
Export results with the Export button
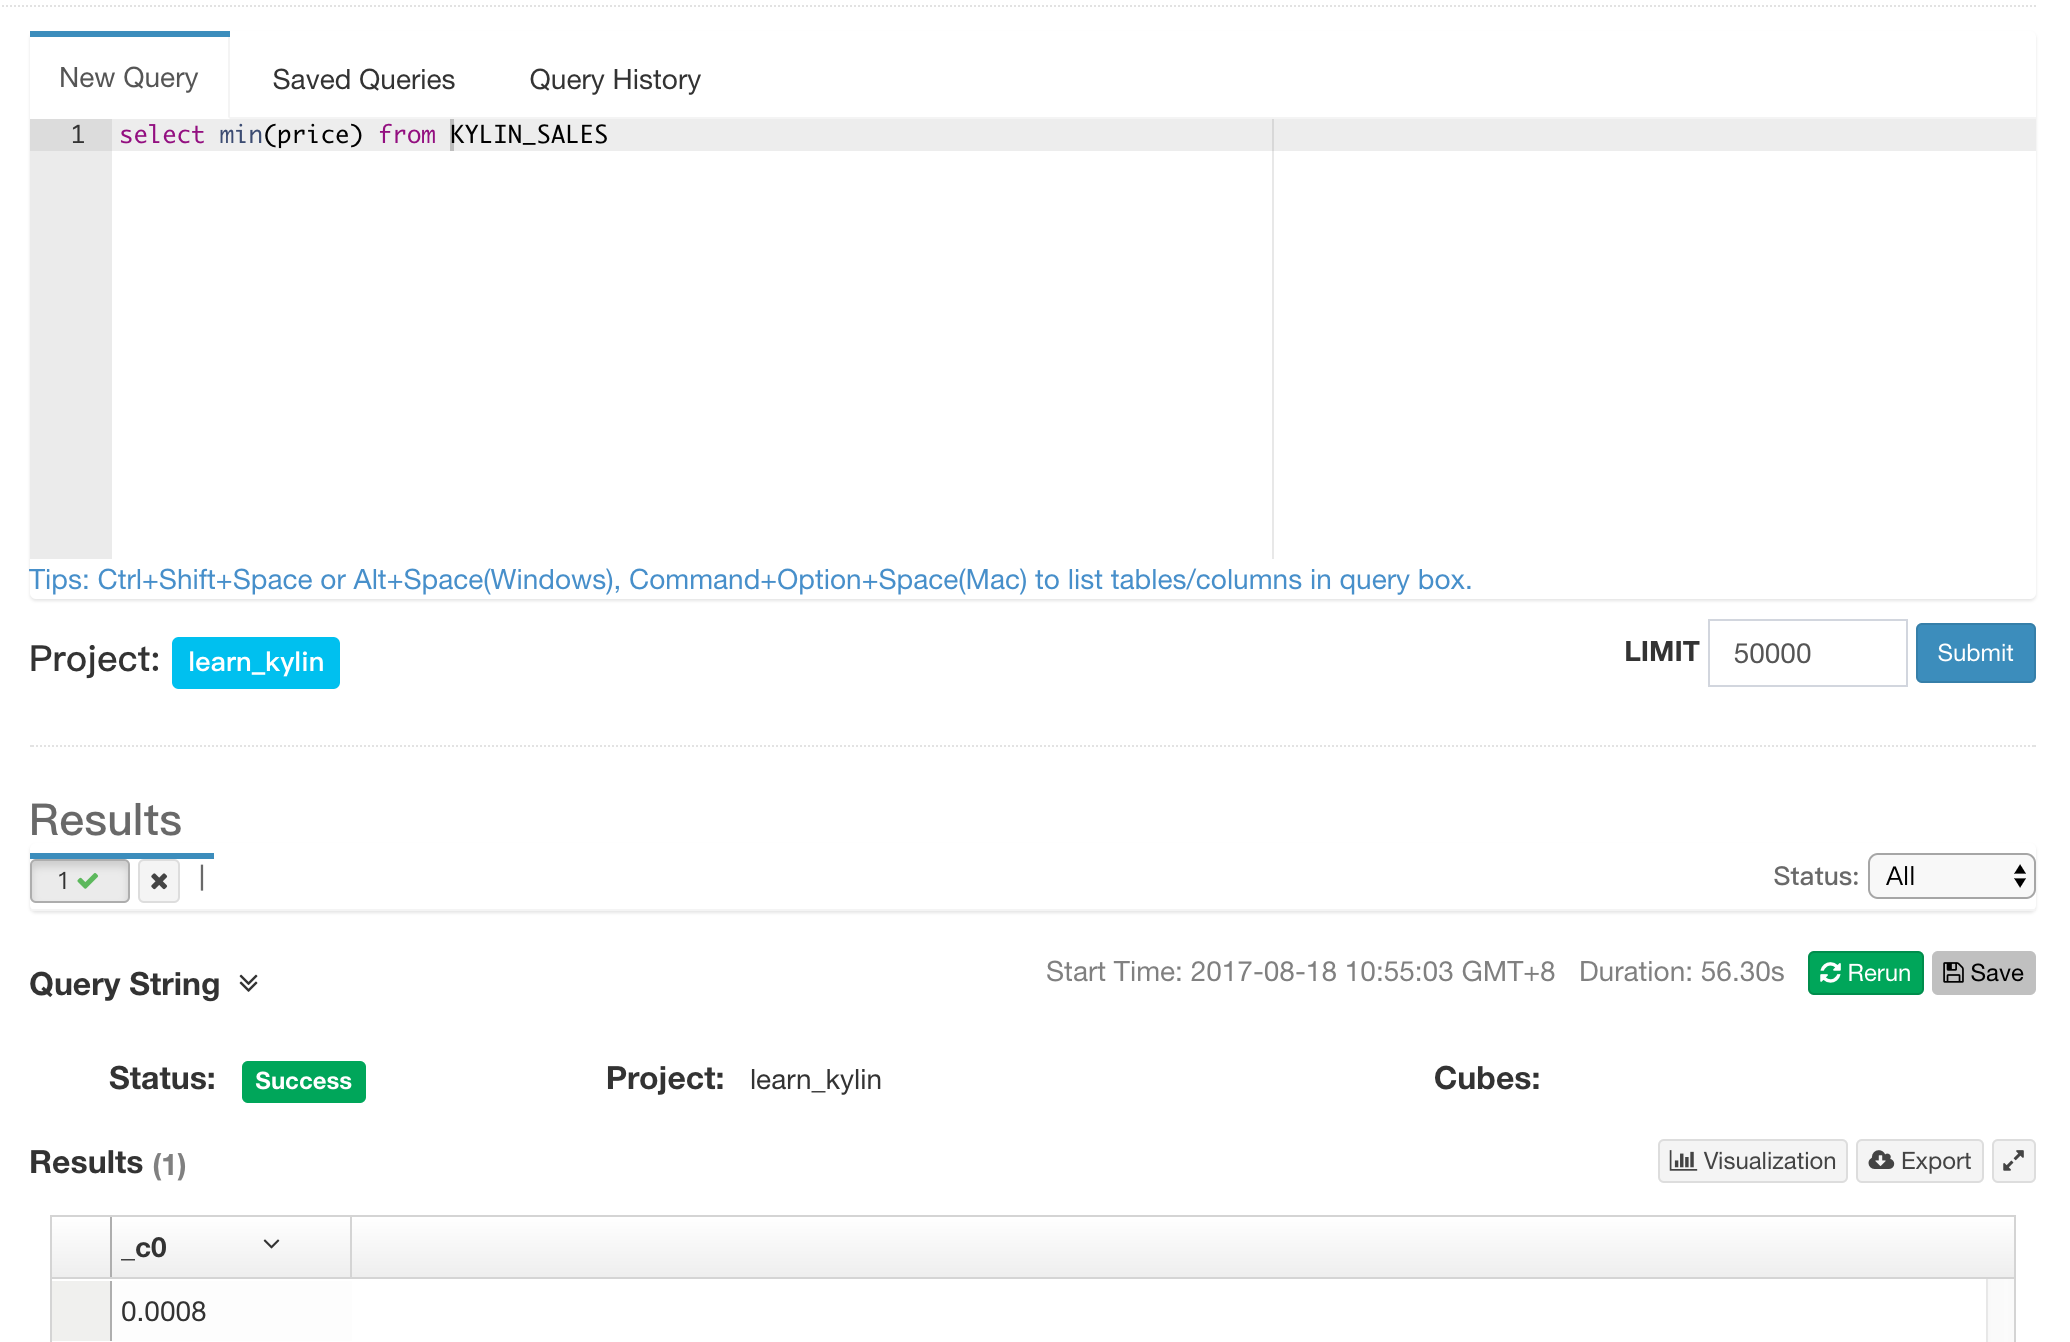[x=1919, y=1161]
